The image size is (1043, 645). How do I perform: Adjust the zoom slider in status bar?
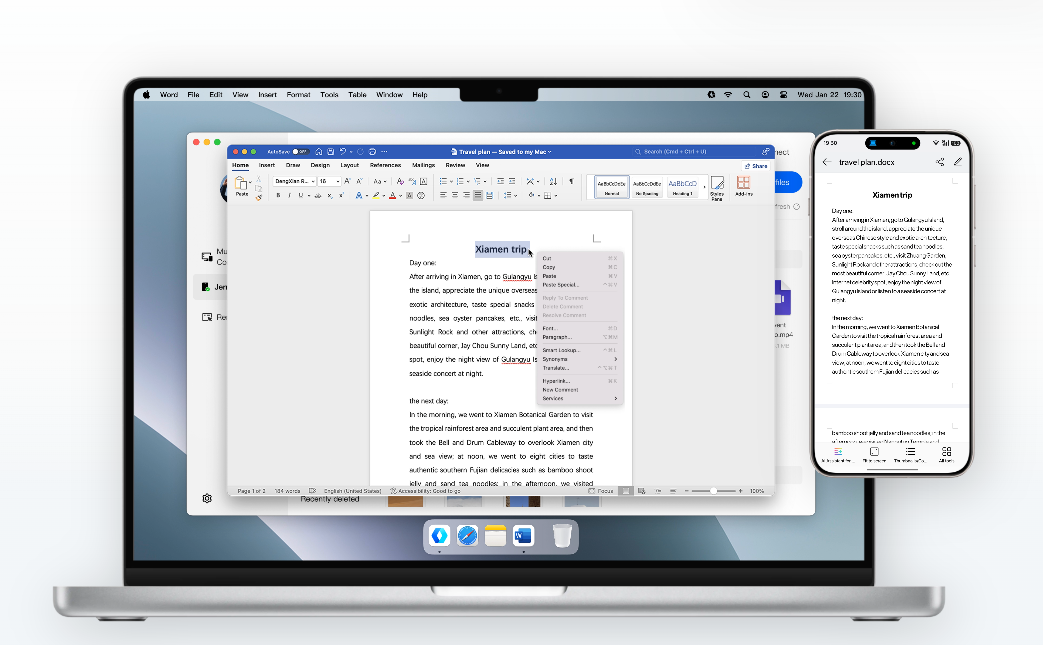712,491
